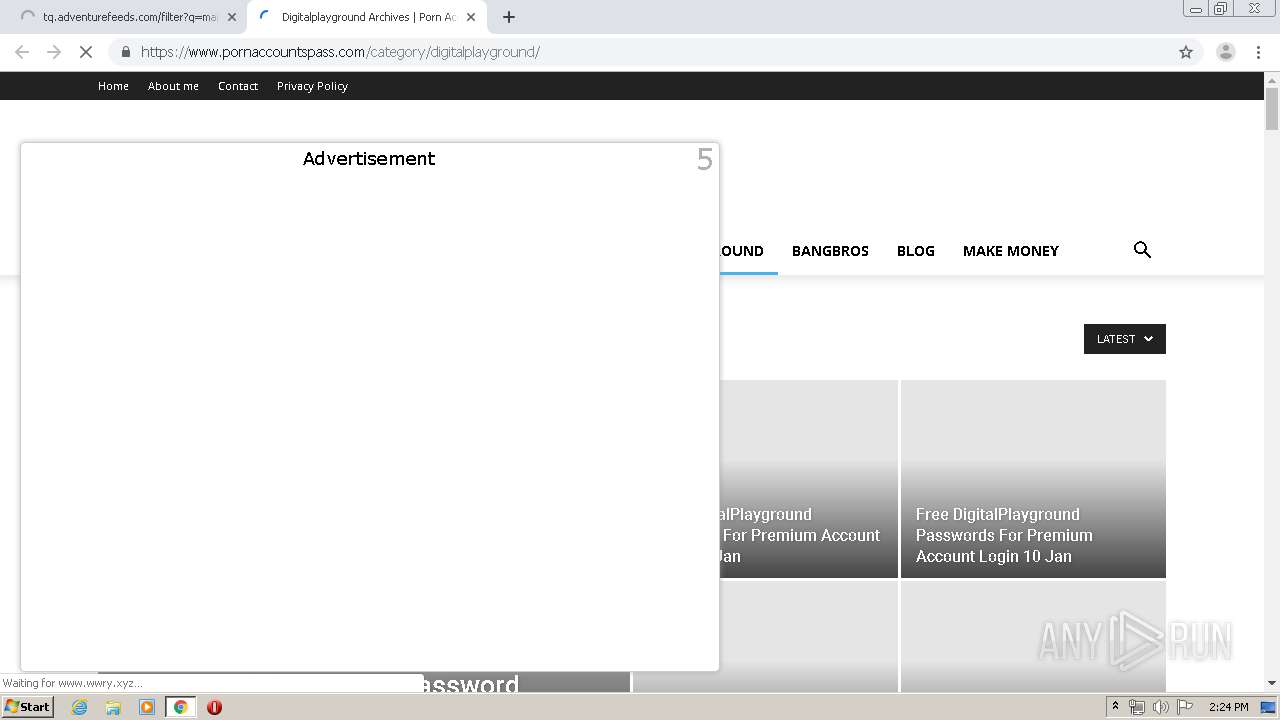Switch to the Digitalplayground Archives tab
Image resolution: width=1280 pixels, height=720 pixels.
click(x=366, y=17)
